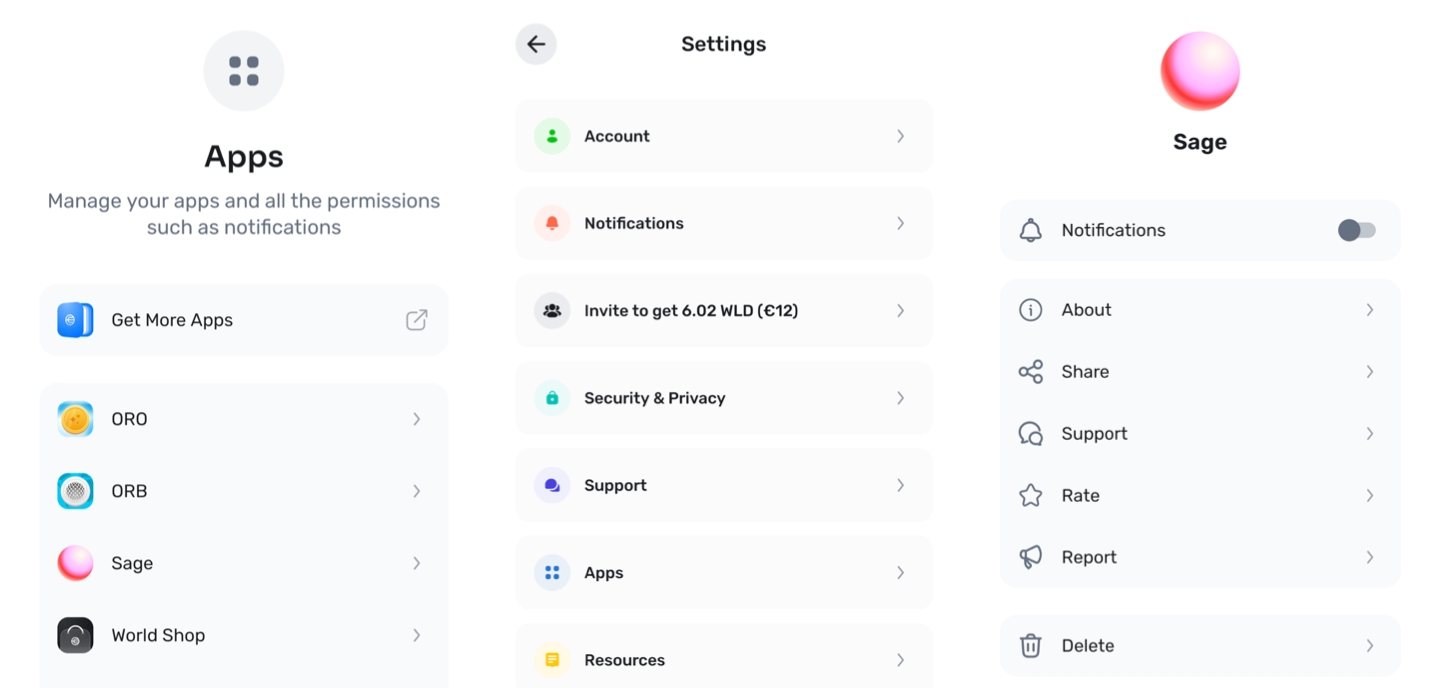The height and width of the screenshot is (700, 1440).
Task: Expand the ORO row chevron
Action: (x=417, y=419)
